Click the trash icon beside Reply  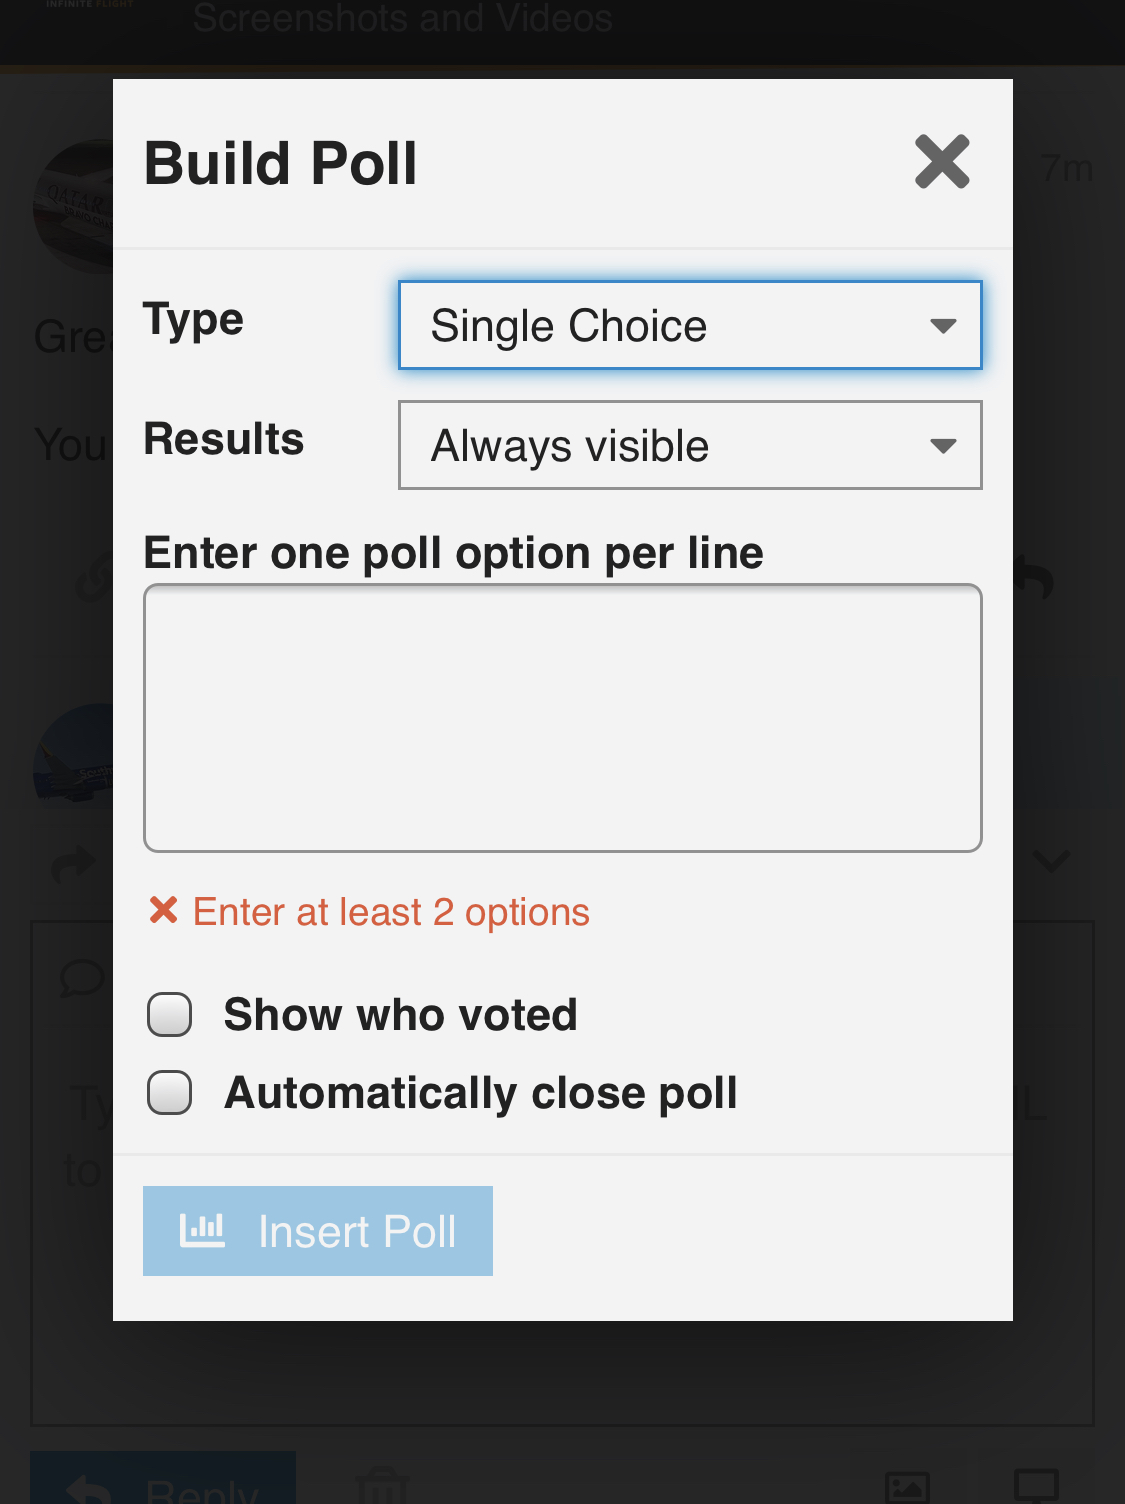(381, 1487)
